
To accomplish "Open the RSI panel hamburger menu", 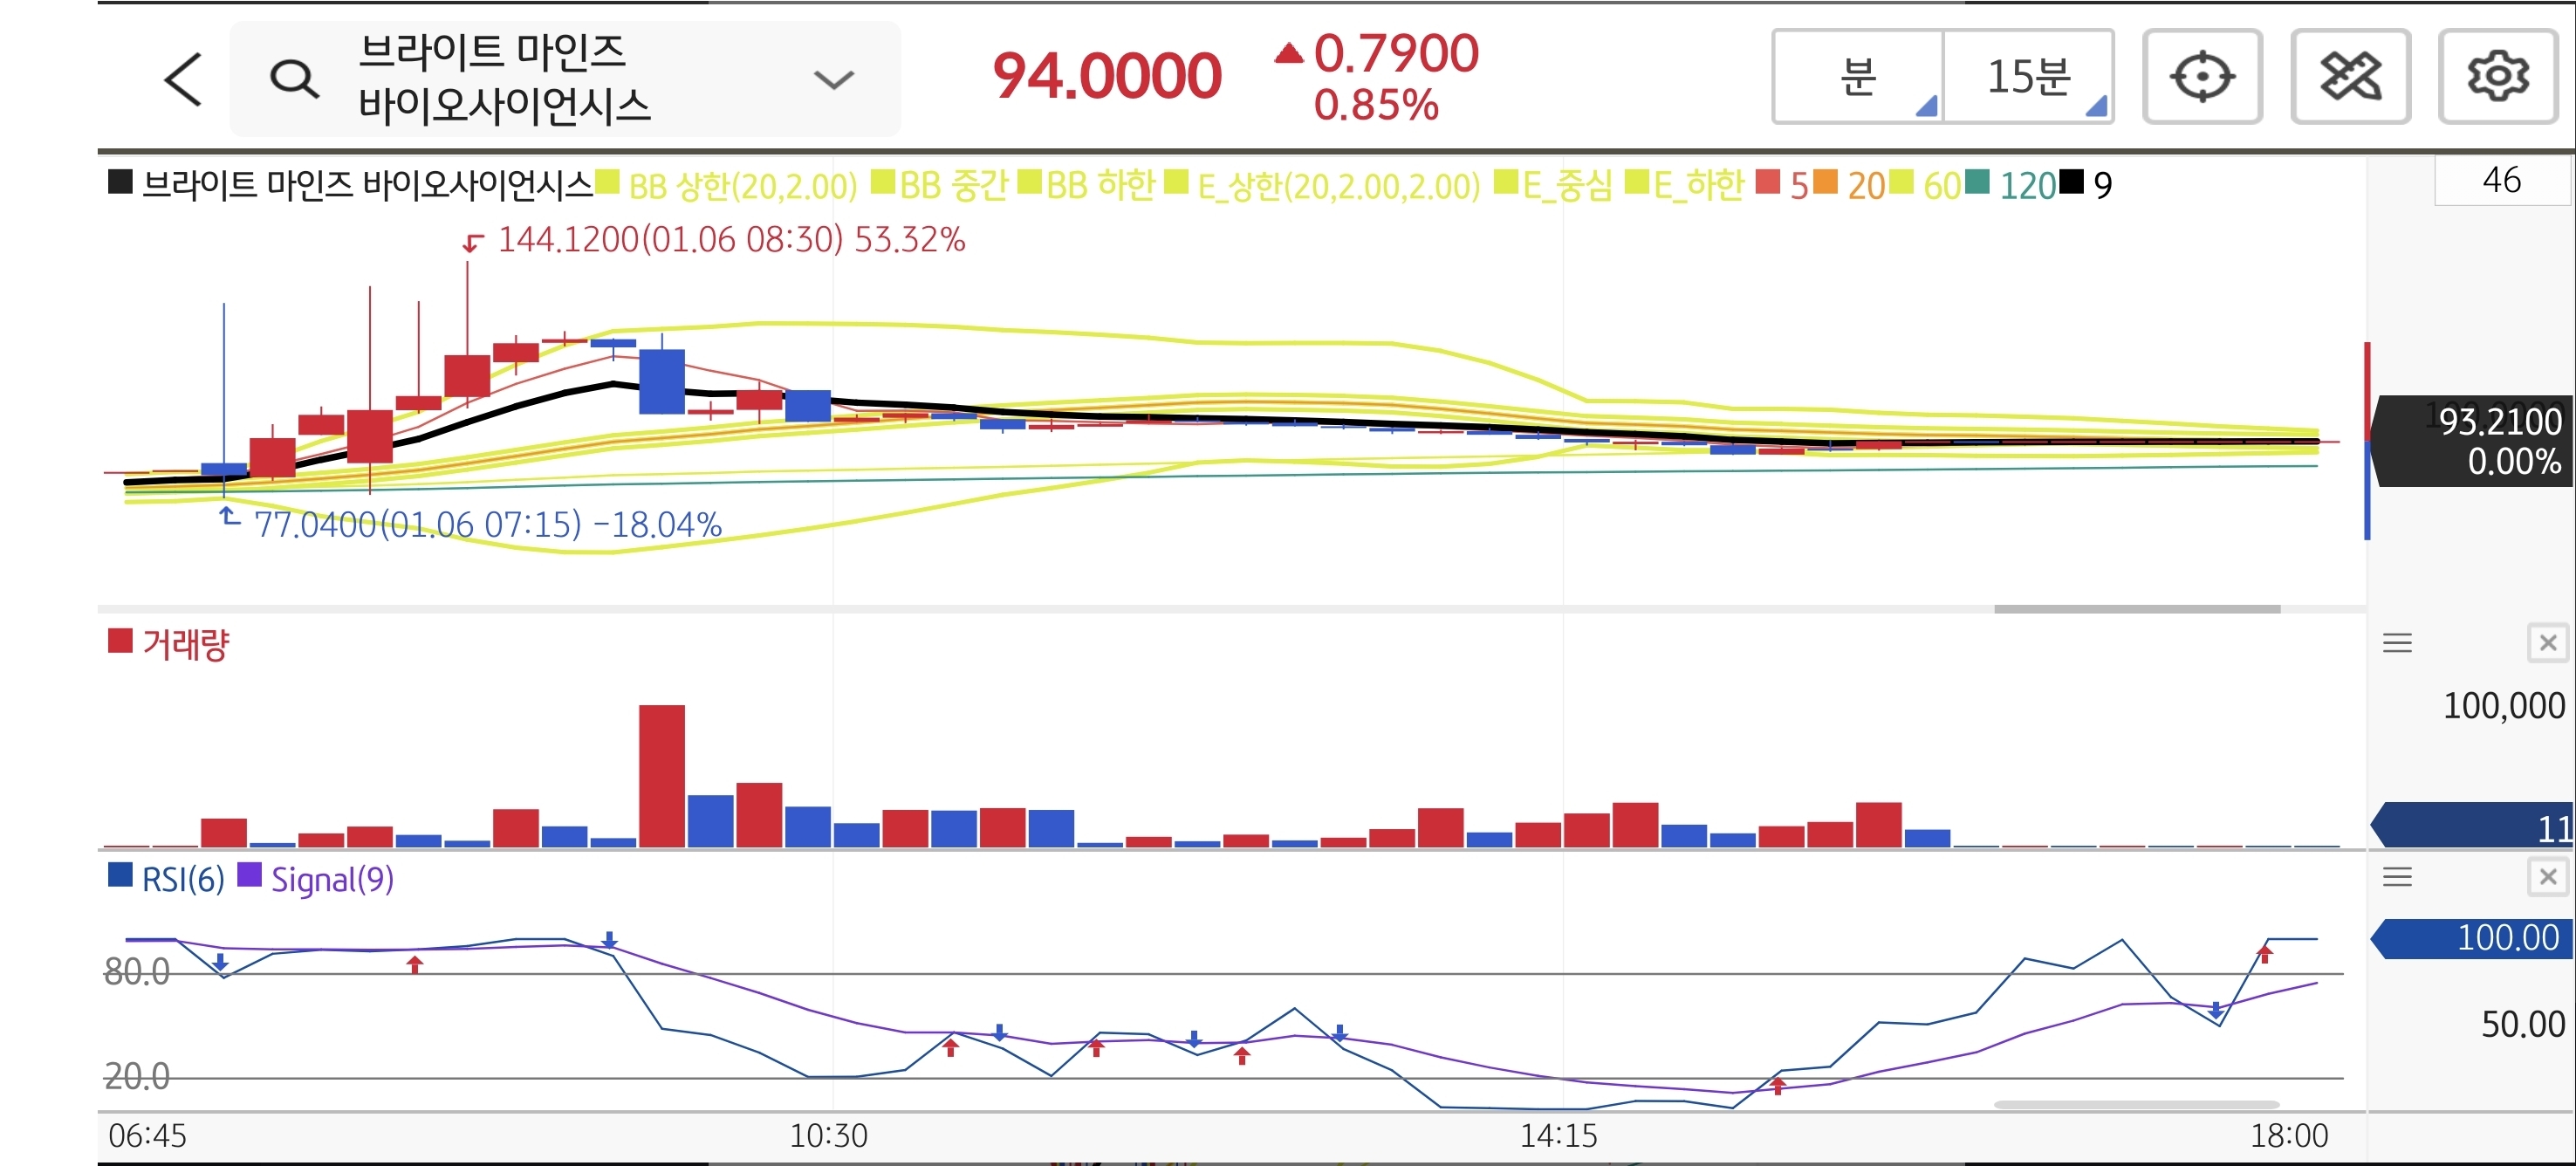I will coord(2397,877).
